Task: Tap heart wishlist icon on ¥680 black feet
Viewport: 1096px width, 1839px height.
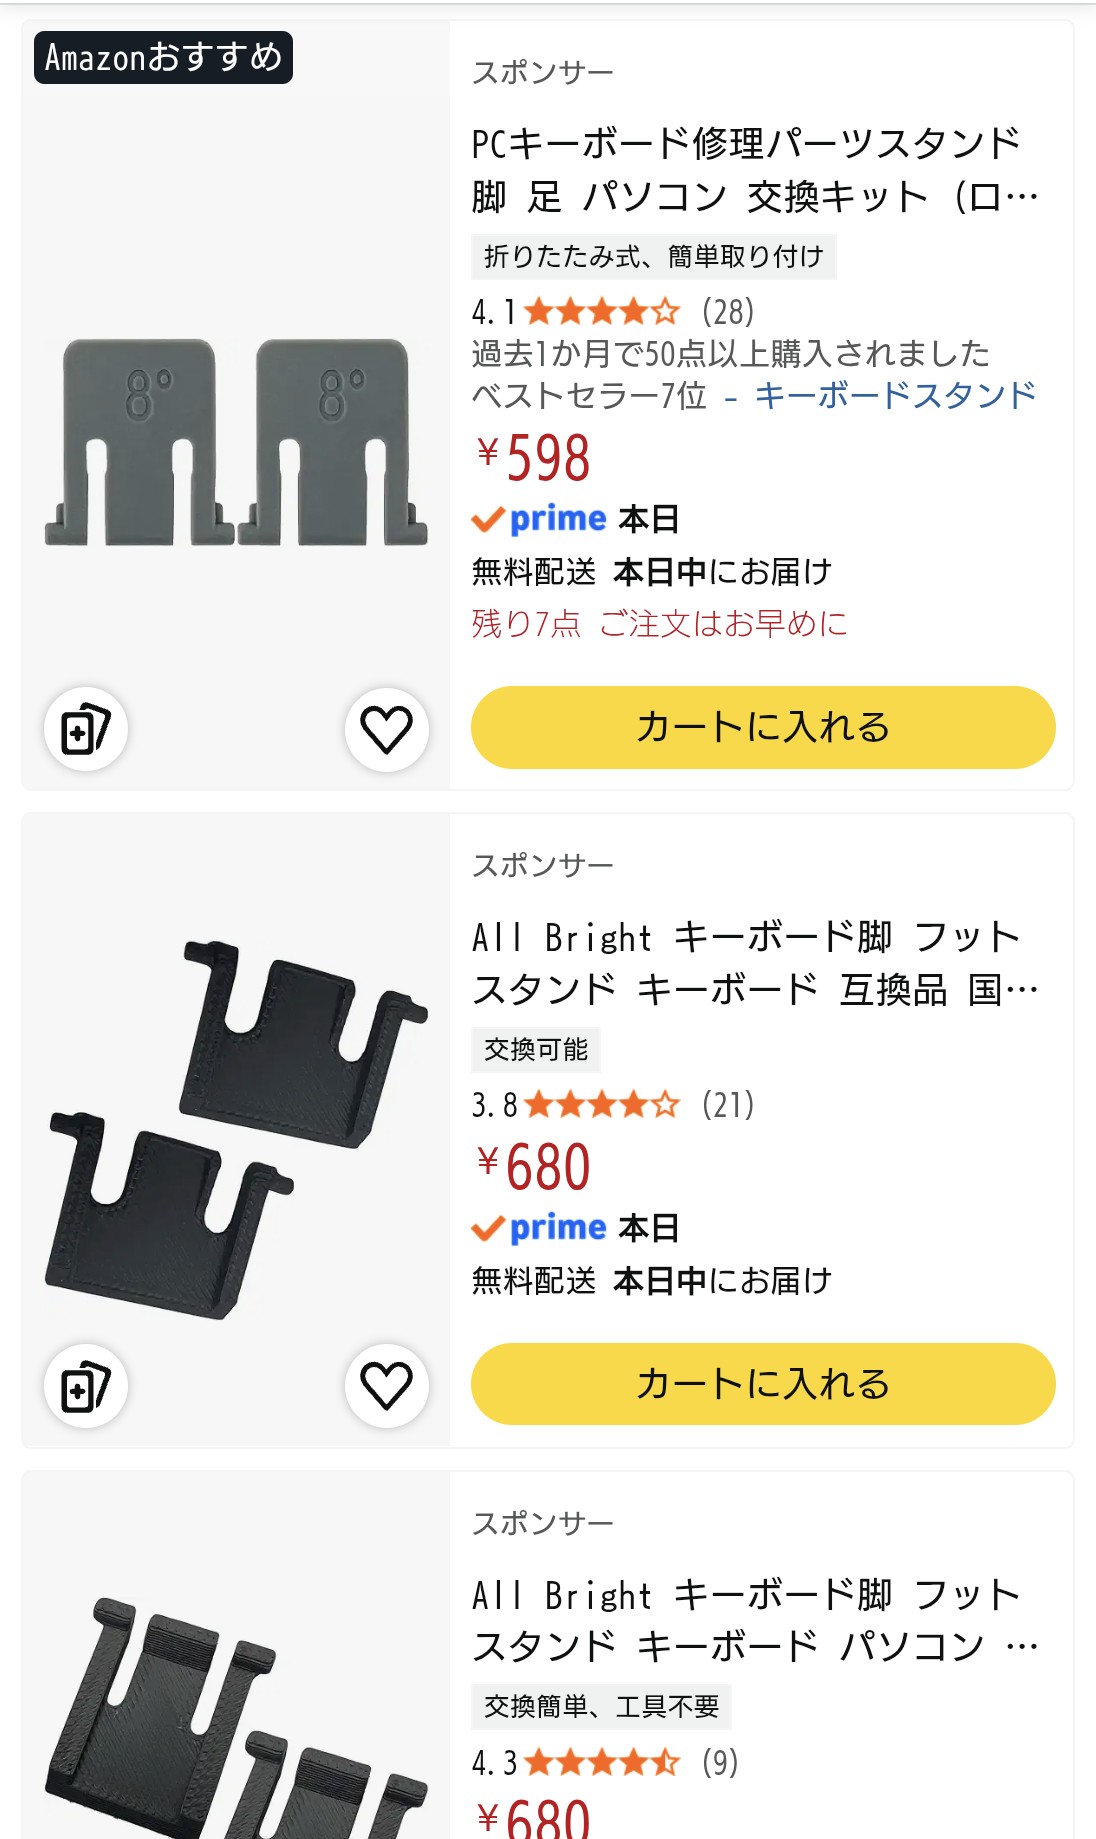Action: pyautogui.click(x=386, y=1385)
